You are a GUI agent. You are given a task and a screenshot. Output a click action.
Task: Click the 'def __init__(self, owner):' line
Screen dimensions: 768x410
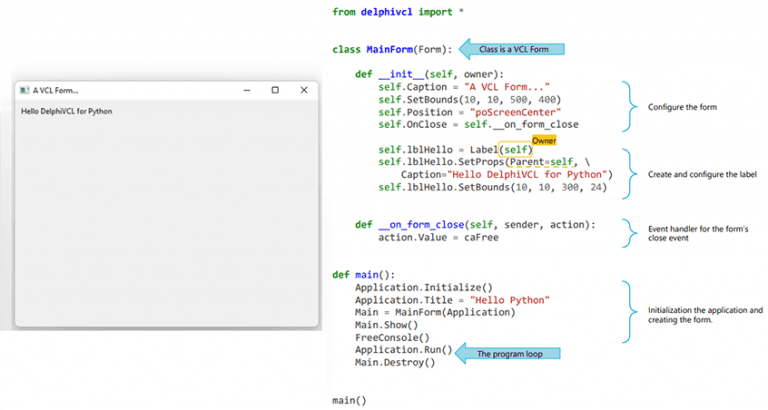click(x=430, y=74)
